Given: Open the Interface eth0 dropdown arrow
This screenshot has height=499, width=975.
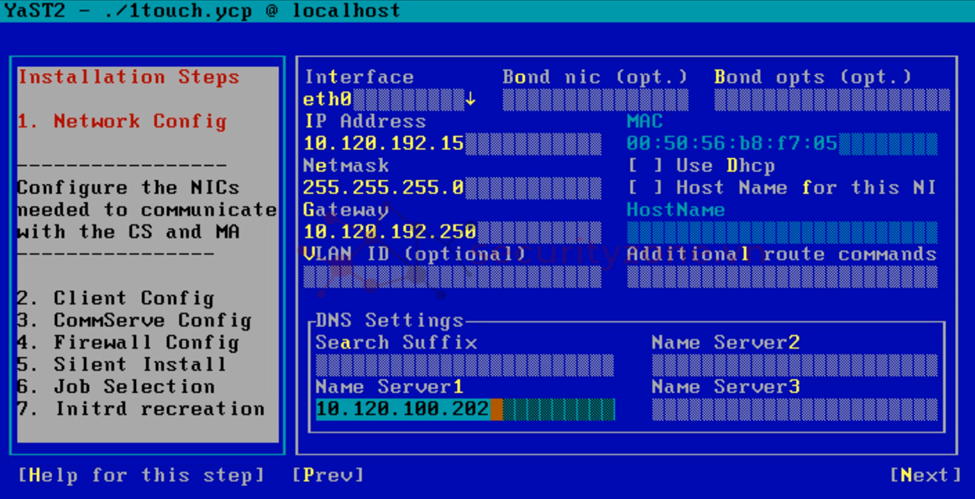Looking at the screenshot, I should point(470,100).
